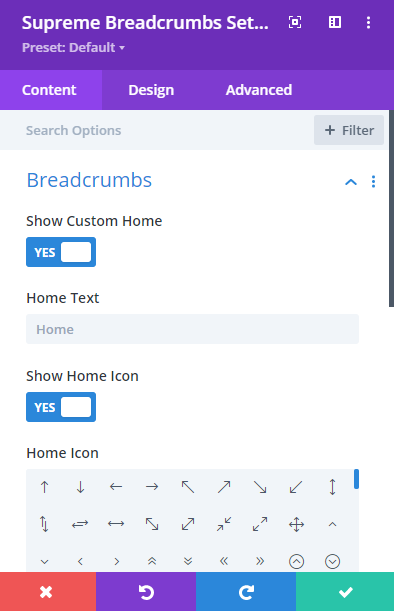The height and width of the screenshot is (611, 394).
Task: Toggle the Show Custom Home switch
Action: (x=61, y=252)
